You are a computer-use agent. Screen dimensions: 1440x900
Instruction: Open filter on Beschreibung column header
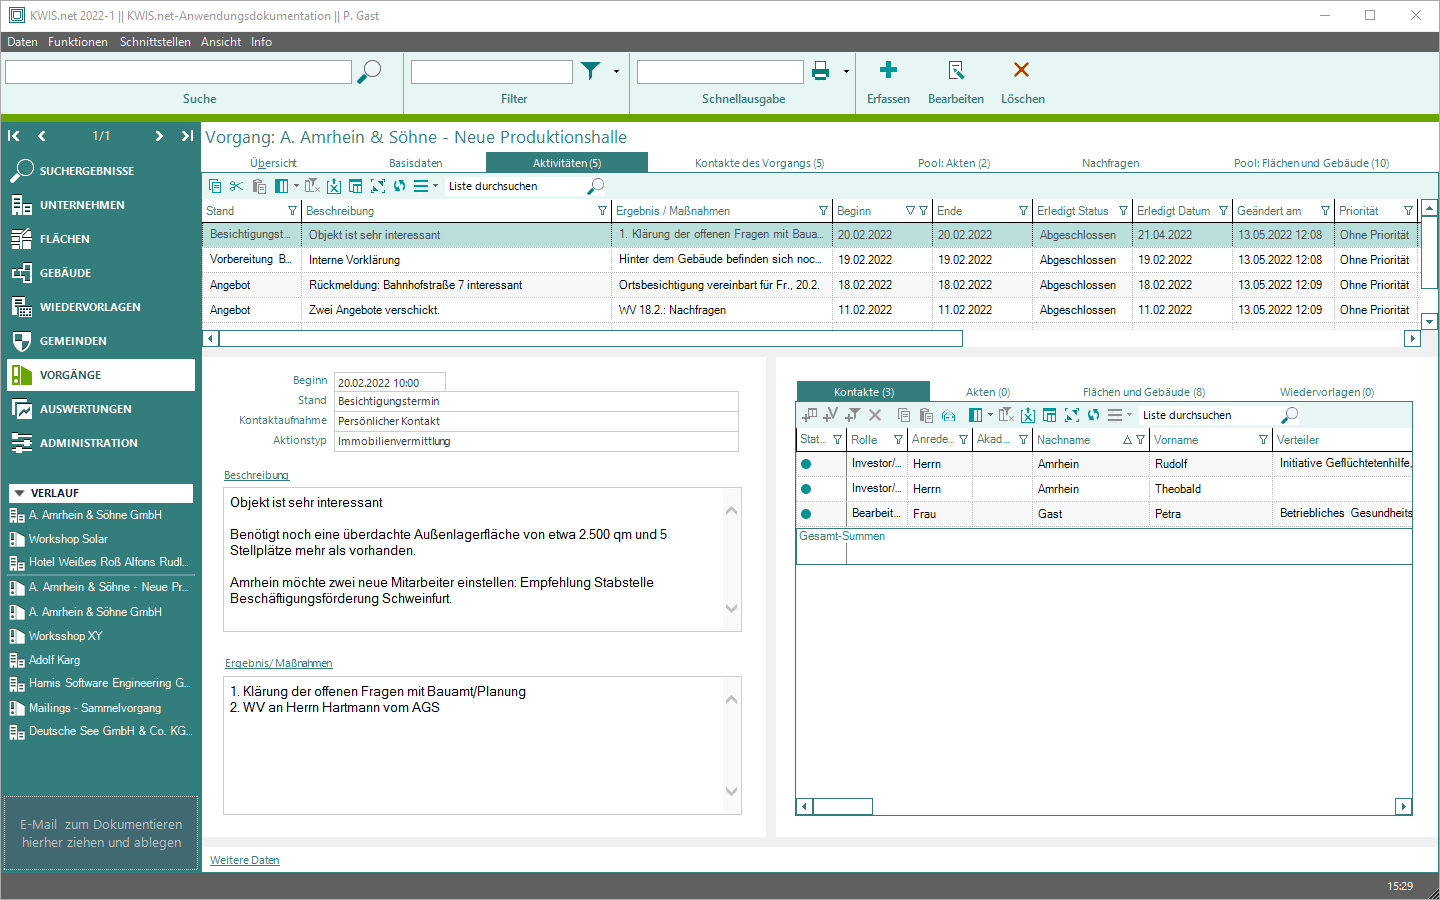[x=602, y=211]
